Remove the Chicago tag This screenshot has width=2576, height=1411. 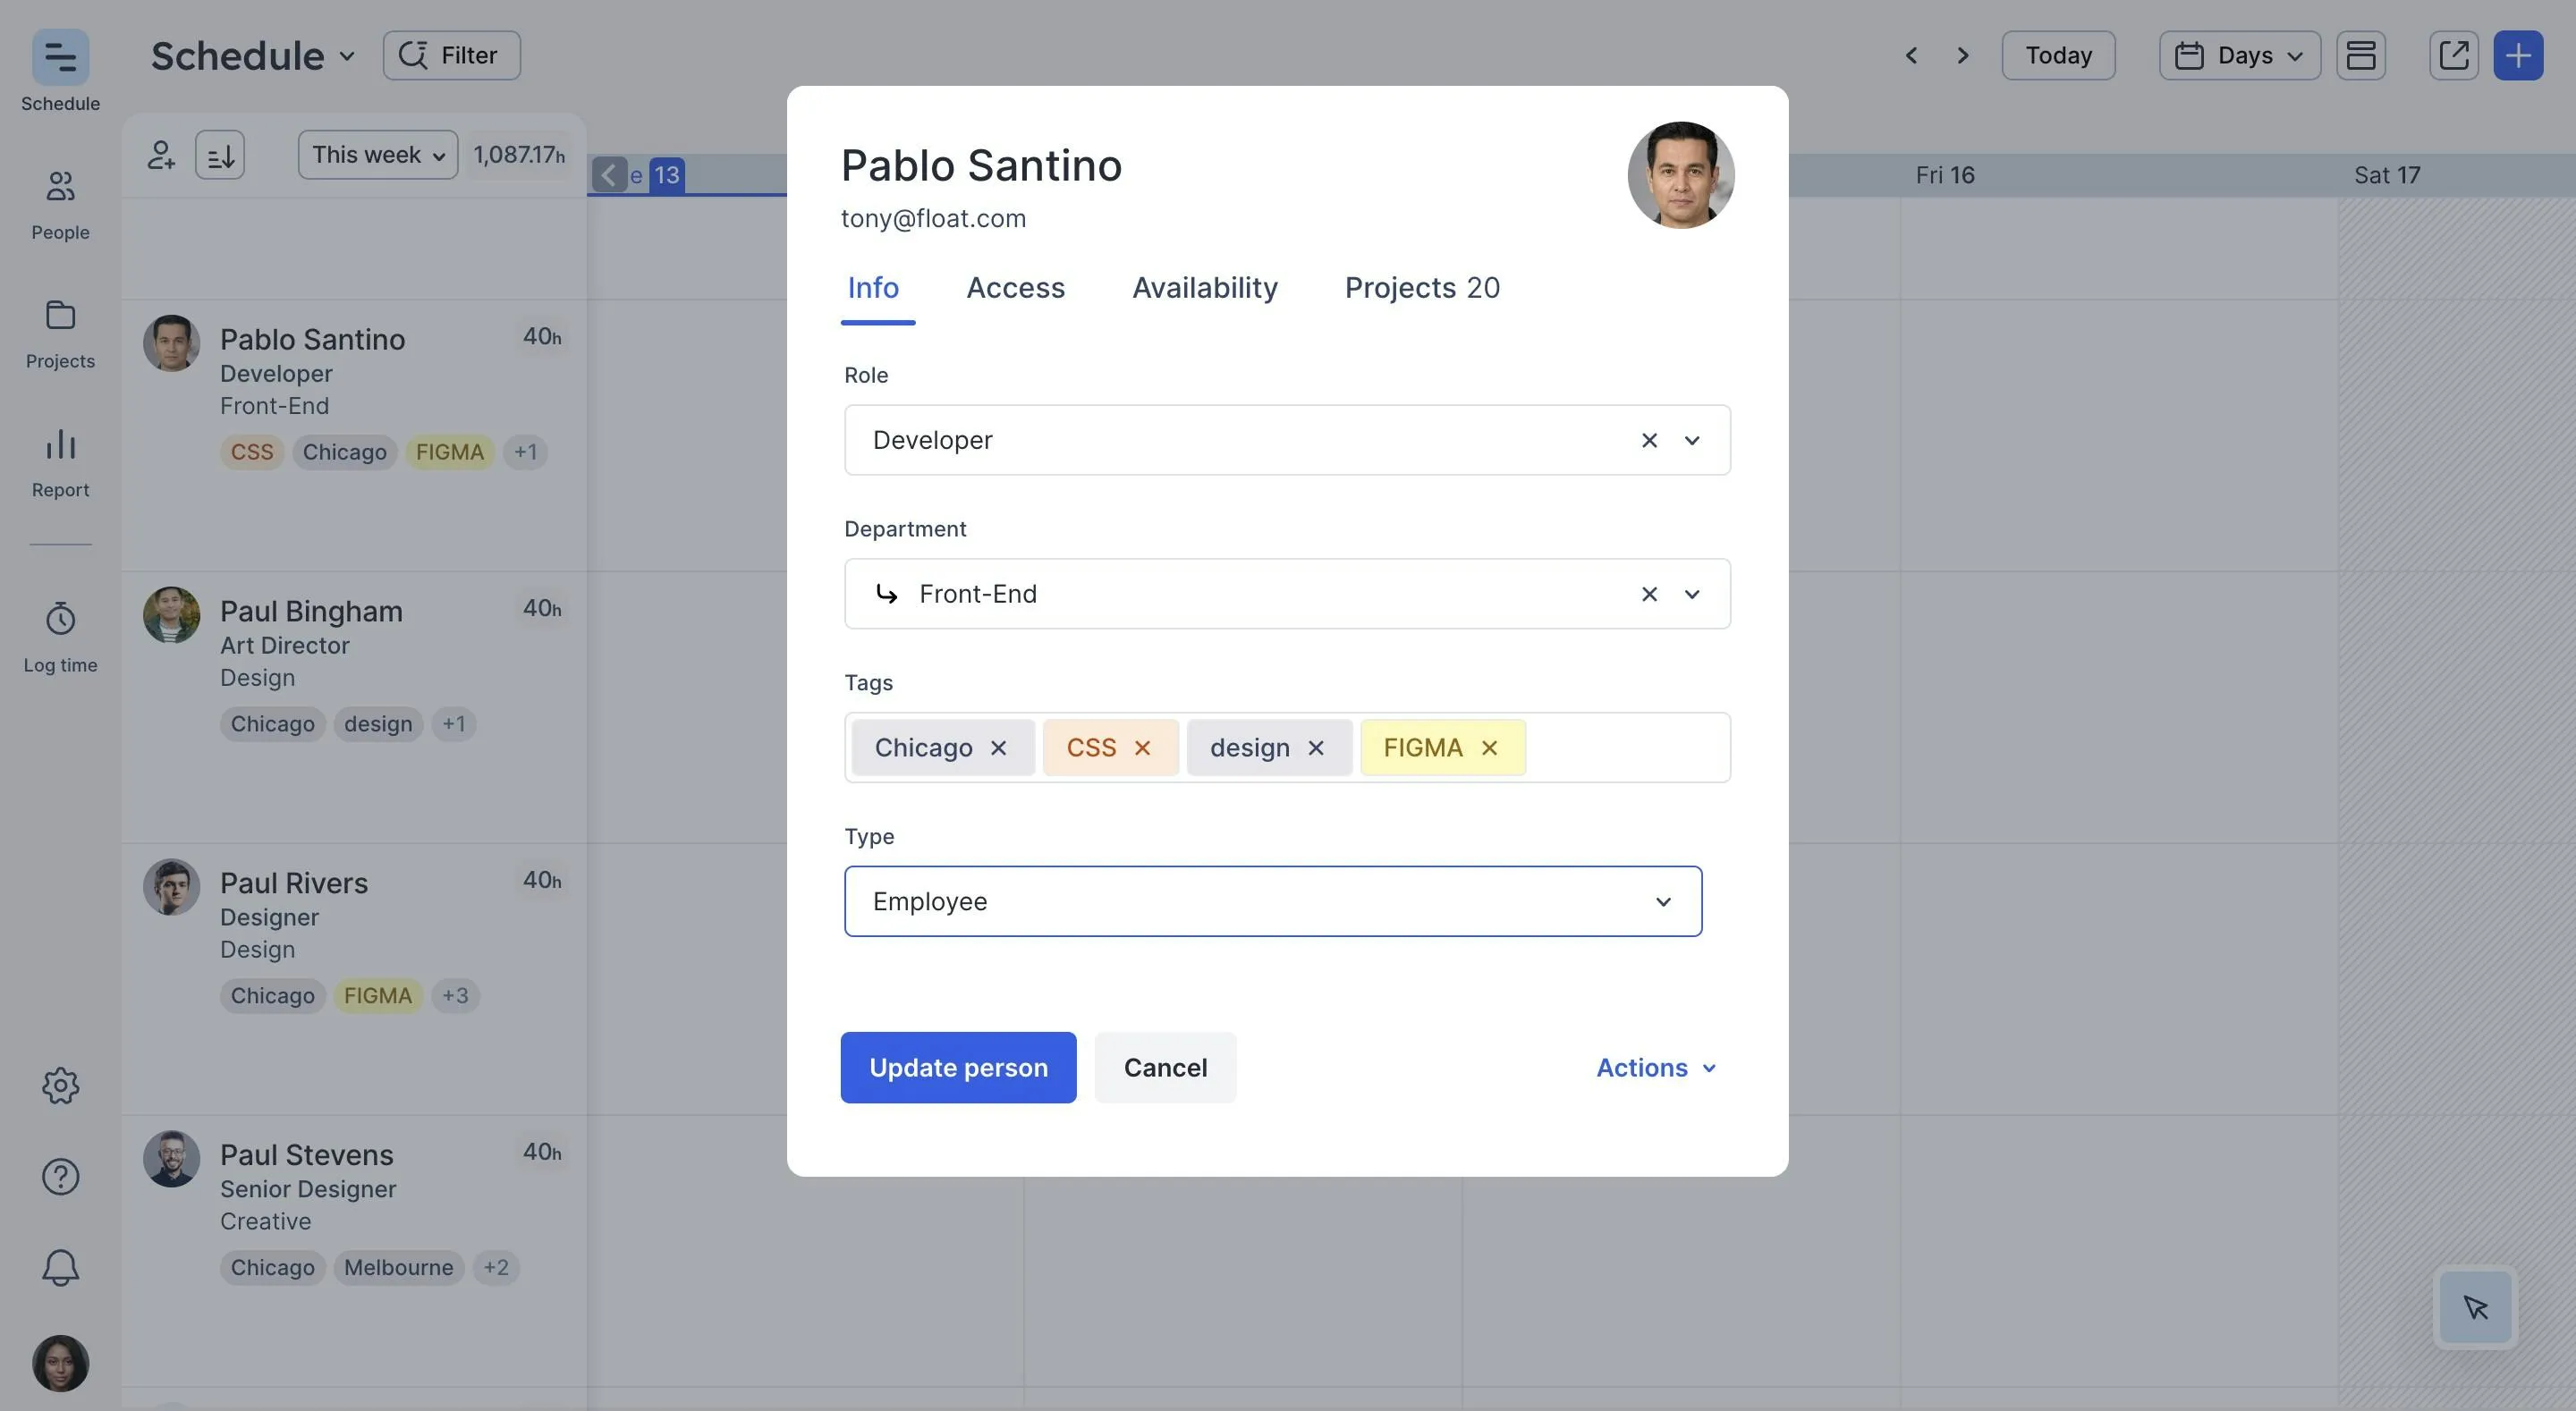(998, 748)
